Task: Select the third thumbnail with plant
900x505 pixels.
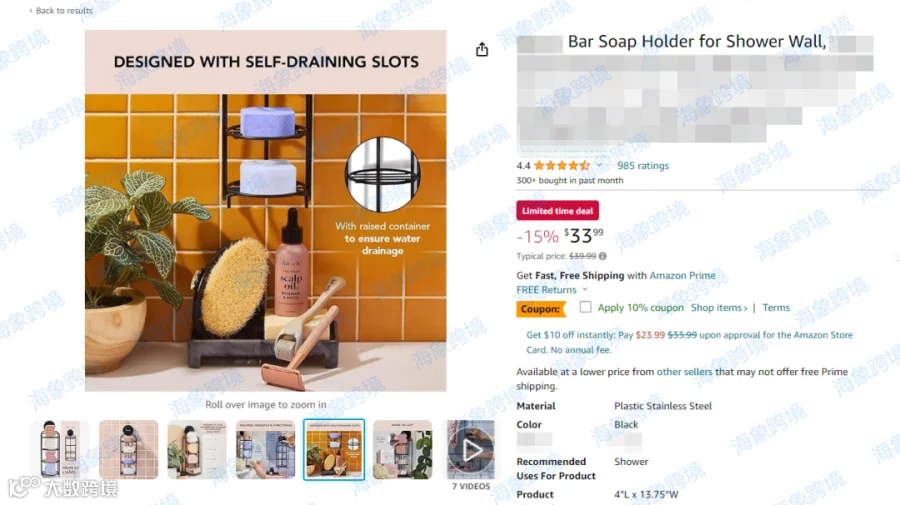Action: coord(197,450)
